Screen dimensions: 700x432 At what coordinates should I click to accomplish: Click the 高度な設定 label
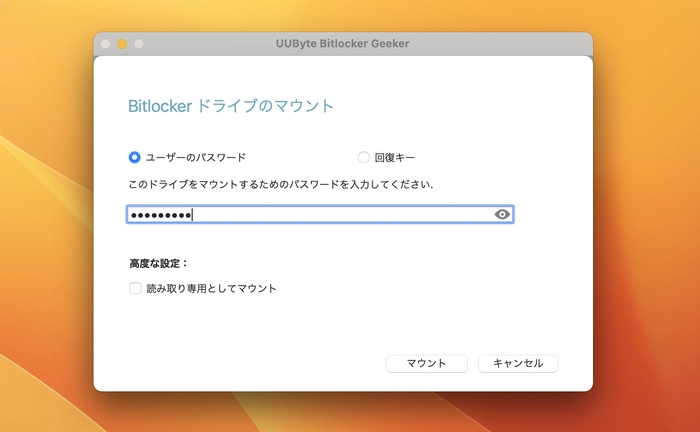[x=158, y=264]
